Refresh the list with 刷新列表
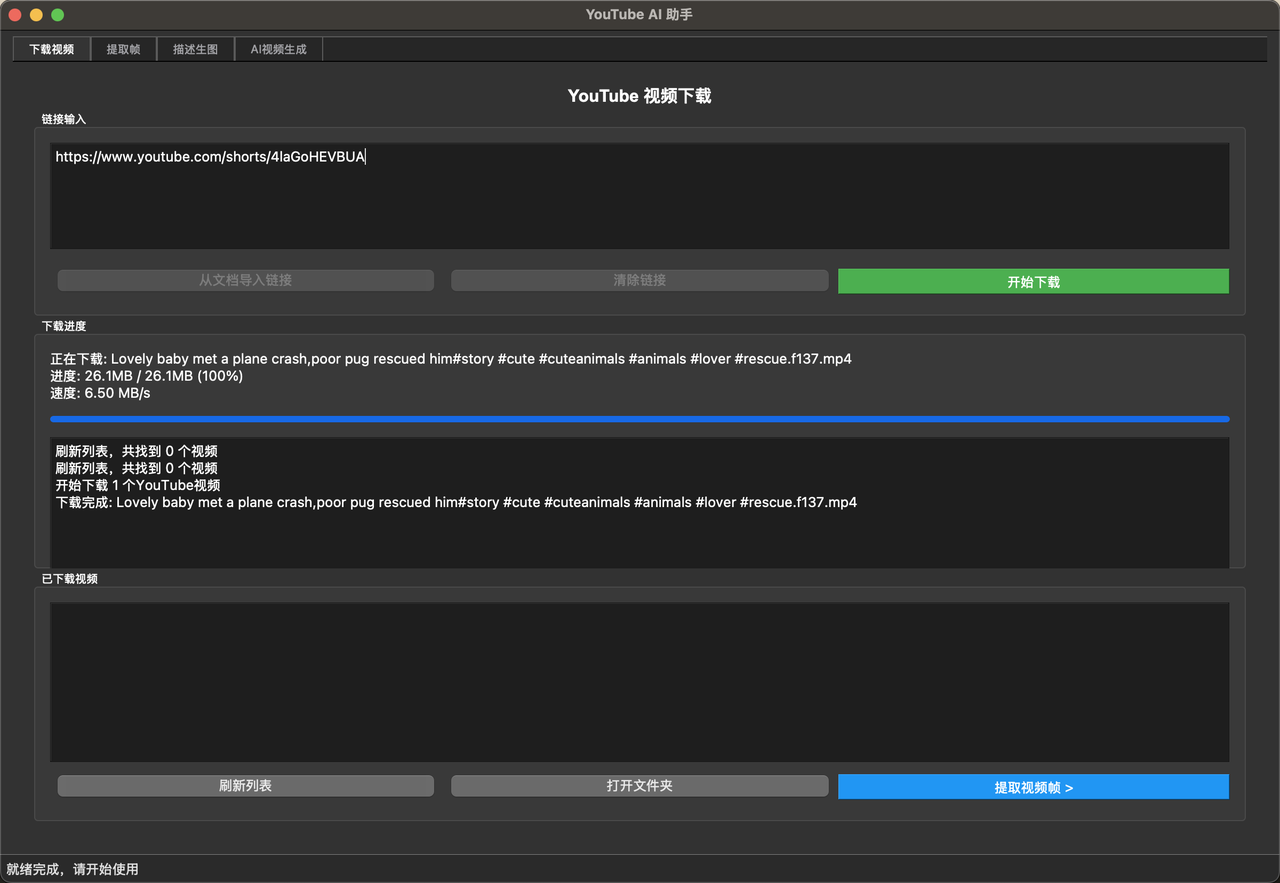The image size is (1280, 883). pos(245,786)
